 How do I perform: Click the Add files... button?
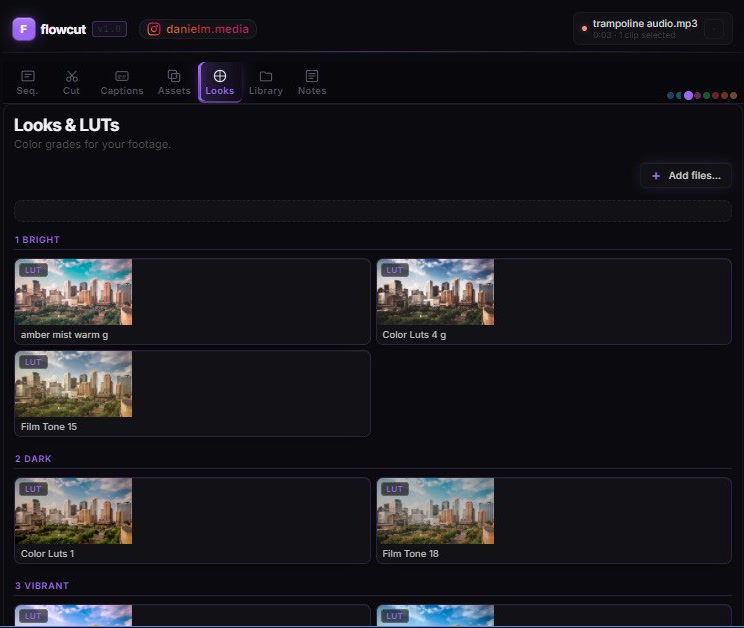click(686, 175)
